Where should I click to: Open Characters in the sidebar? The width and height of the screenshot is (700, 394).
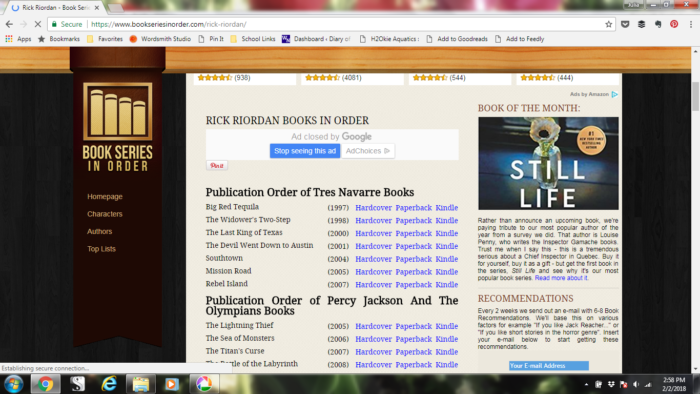[x=105, y=214]
